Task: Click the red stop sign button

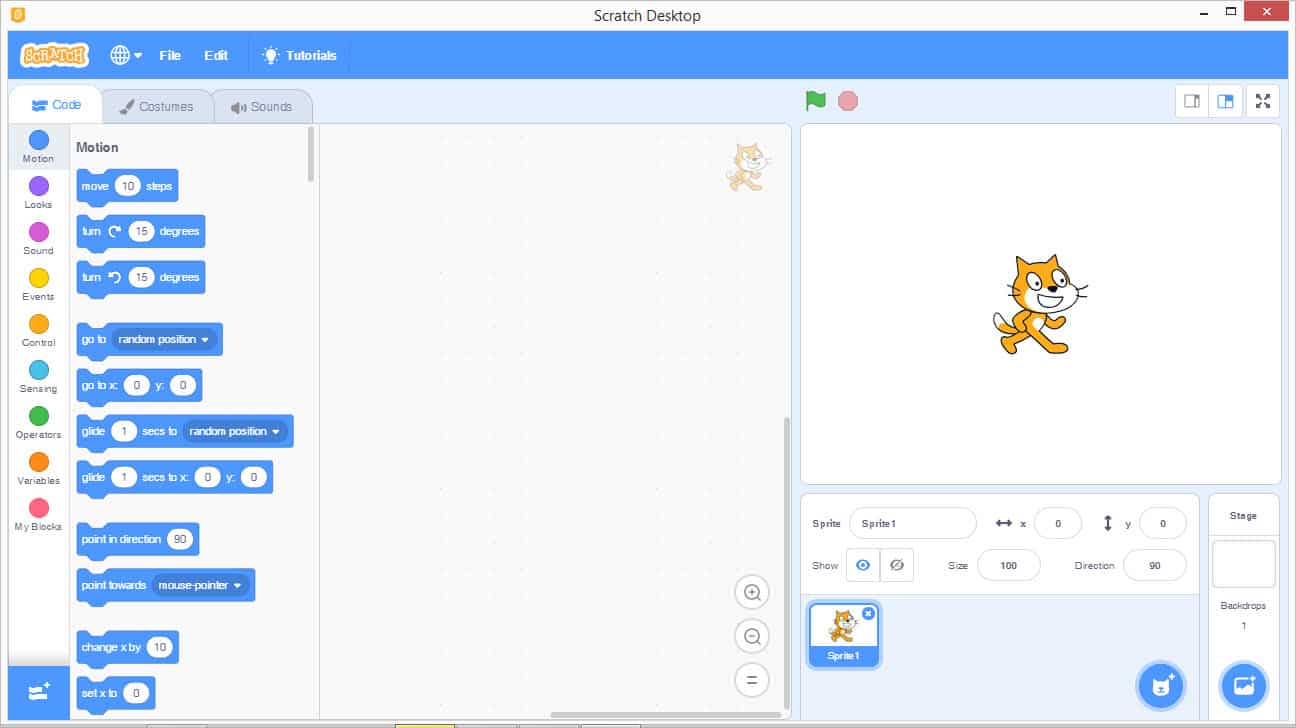Action: (x=848, y=101)
